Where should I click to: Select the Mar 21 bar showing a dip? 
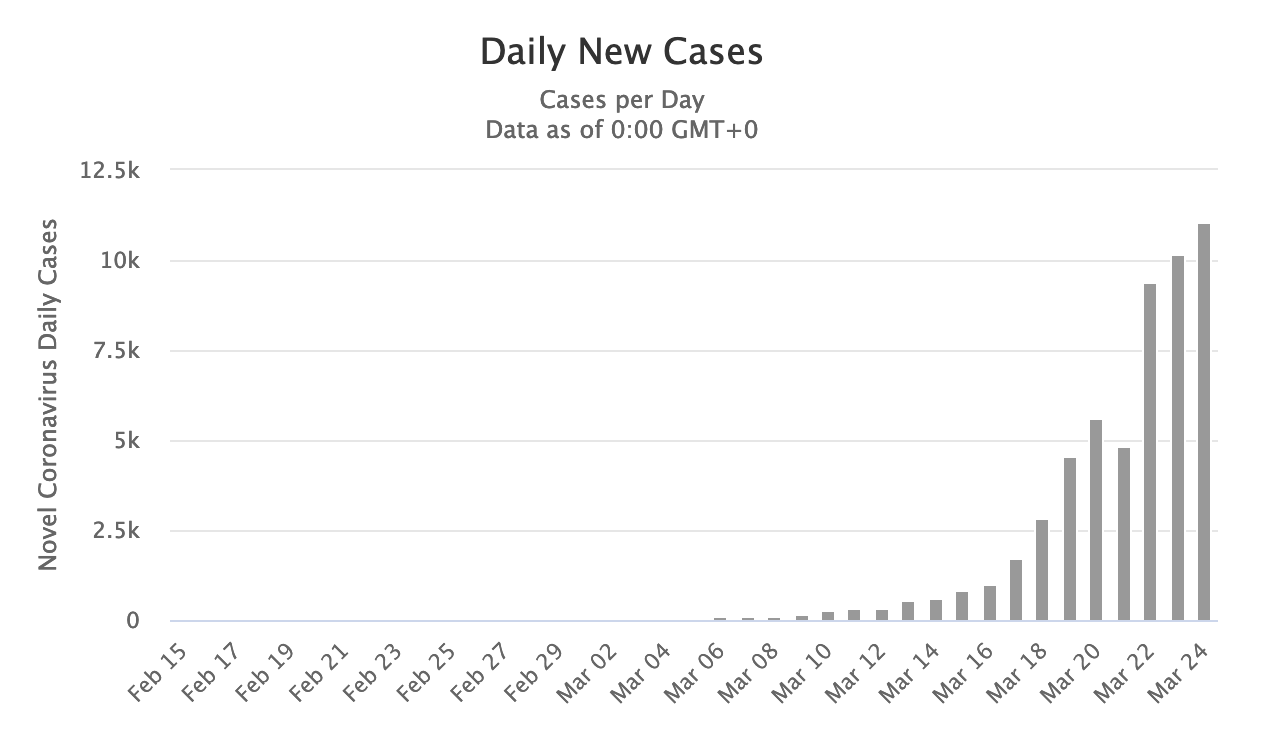click(x=1123, y=534)
